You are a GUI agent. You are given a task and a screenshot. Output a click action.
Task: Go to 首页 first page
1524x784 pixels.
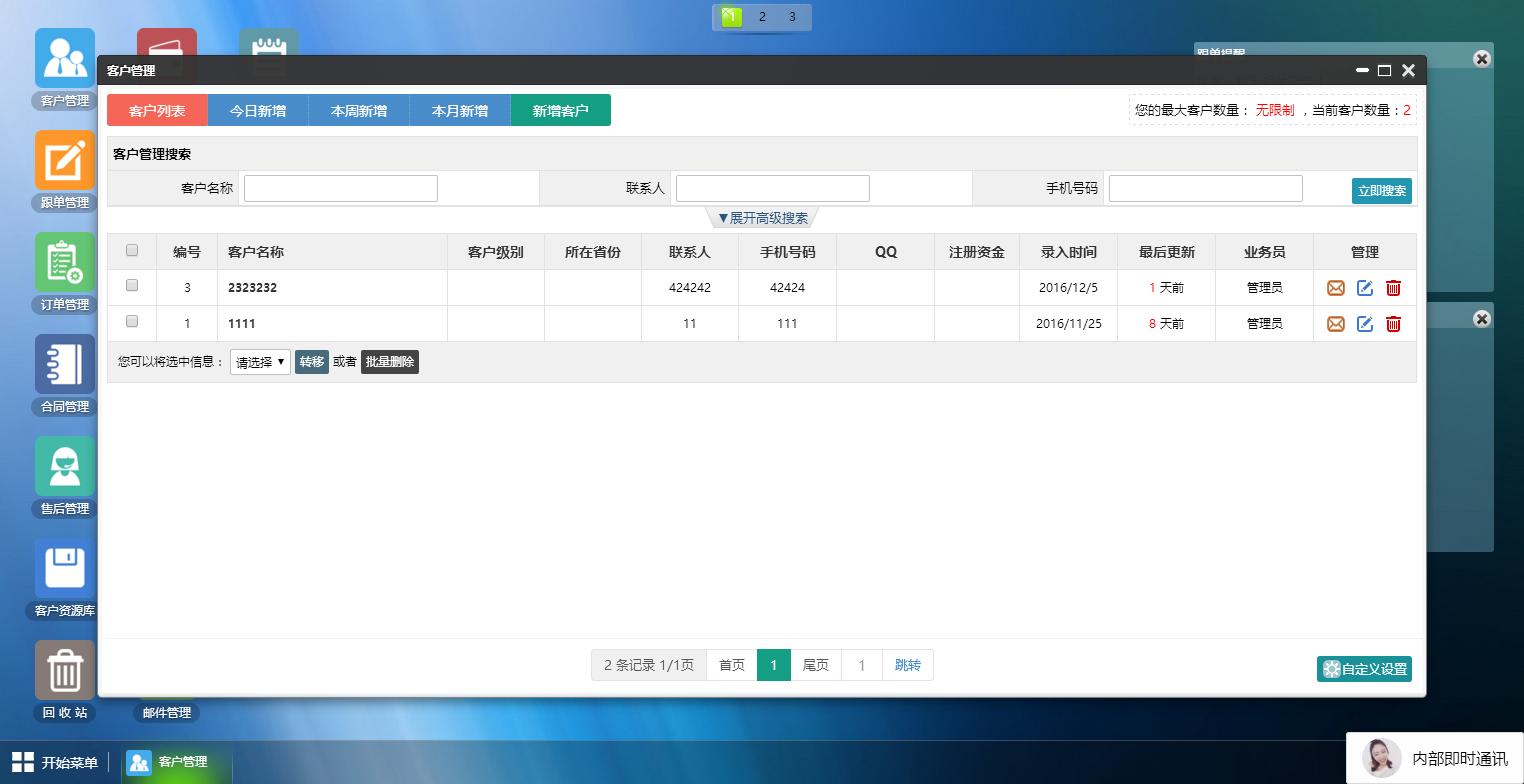click(732, 665)
